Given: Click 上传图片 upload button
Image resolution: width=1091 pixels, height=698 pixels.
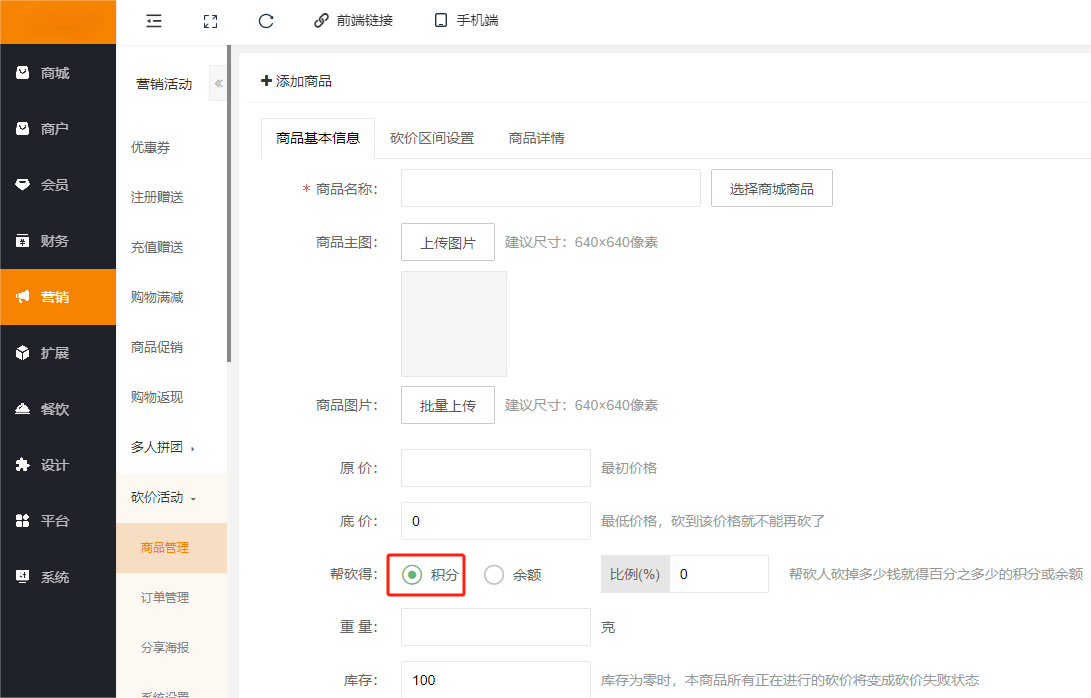Looking at the screenshot, I should pyautogui.click(x=447, y=242).
